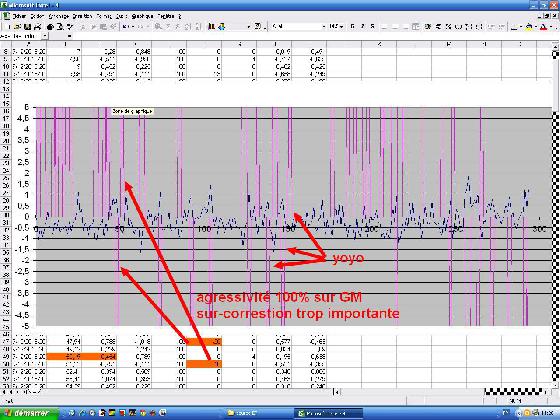Image resolution: width=560 pixels, height=420 pixels.
Task: Click inside the Name Box field
Action: coord(21,36)
